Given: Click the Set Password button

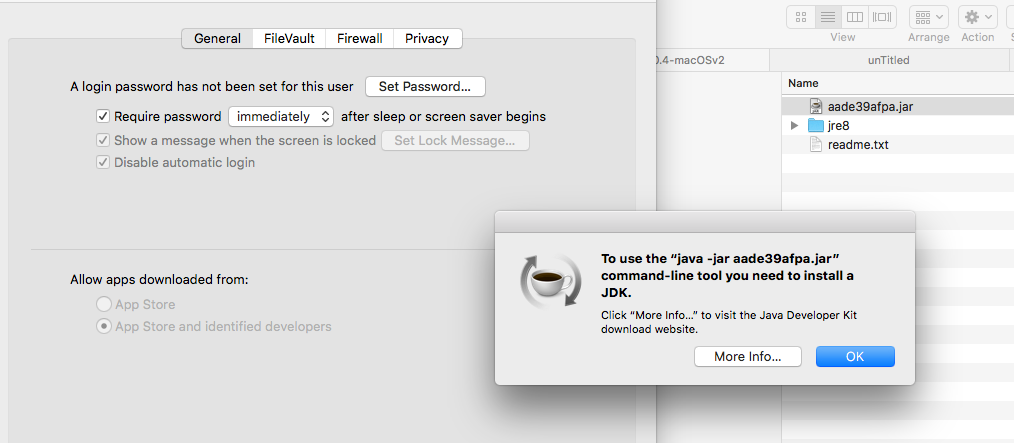Looking at the screenshot, I should pyautogui.click(x=425, y=86).
